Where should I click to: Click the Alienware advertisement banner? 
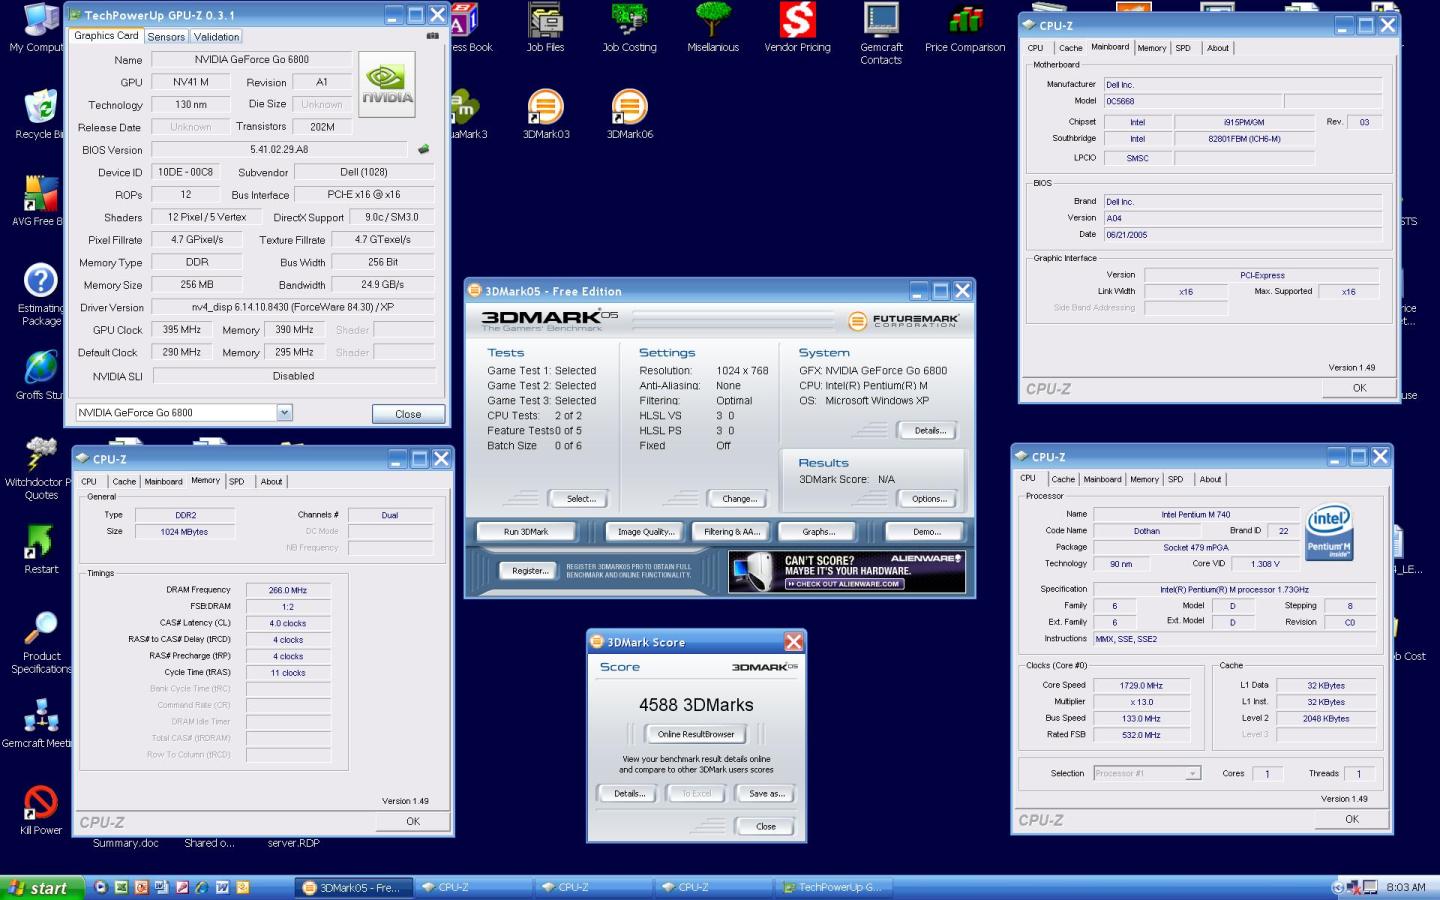click(x=847, y=572)
